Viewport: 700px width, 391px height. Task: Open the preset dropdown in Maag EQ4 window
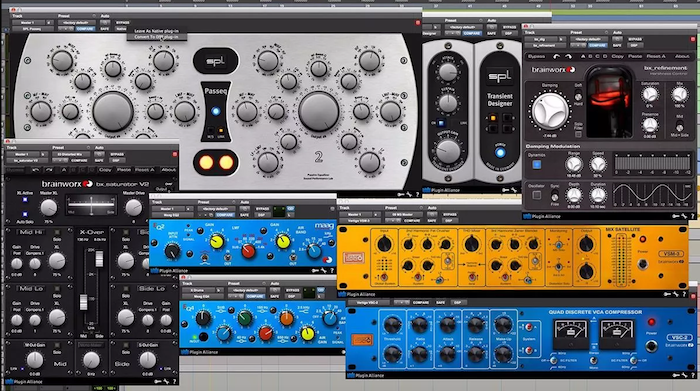pyautogui.click(x=246, y=290)
